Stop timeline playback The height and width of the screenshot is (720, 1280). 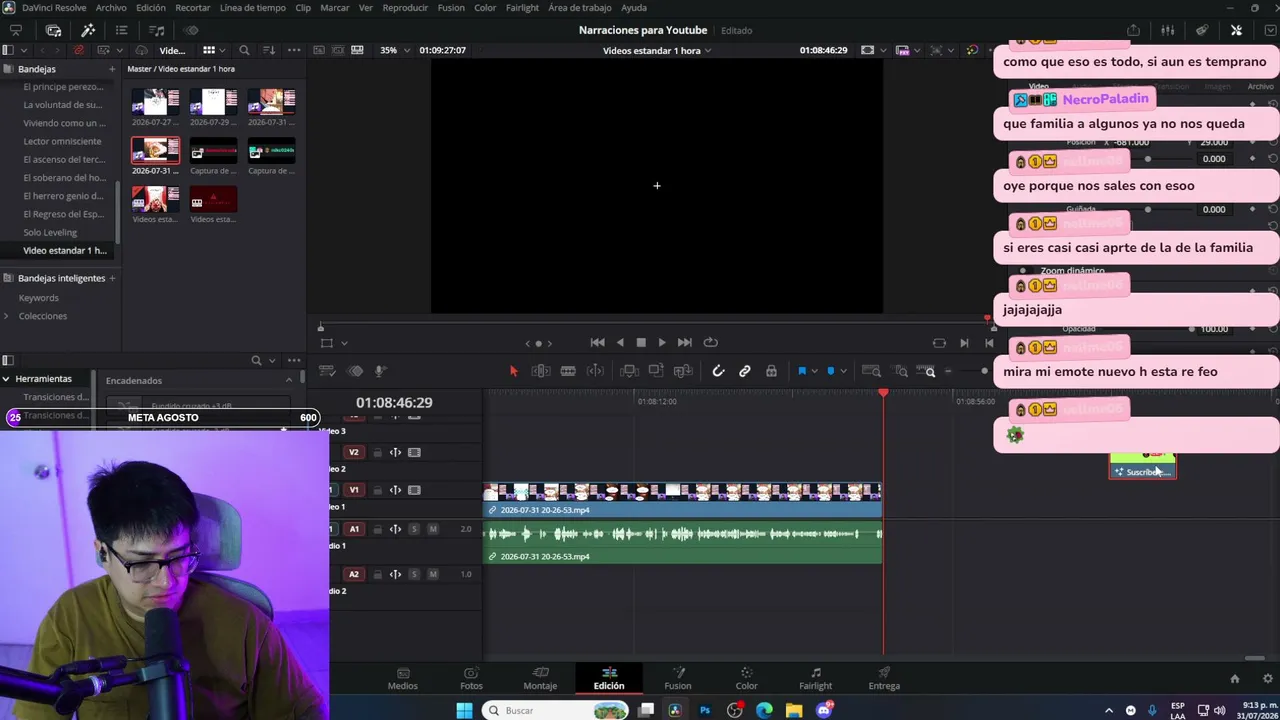[641, 343]
